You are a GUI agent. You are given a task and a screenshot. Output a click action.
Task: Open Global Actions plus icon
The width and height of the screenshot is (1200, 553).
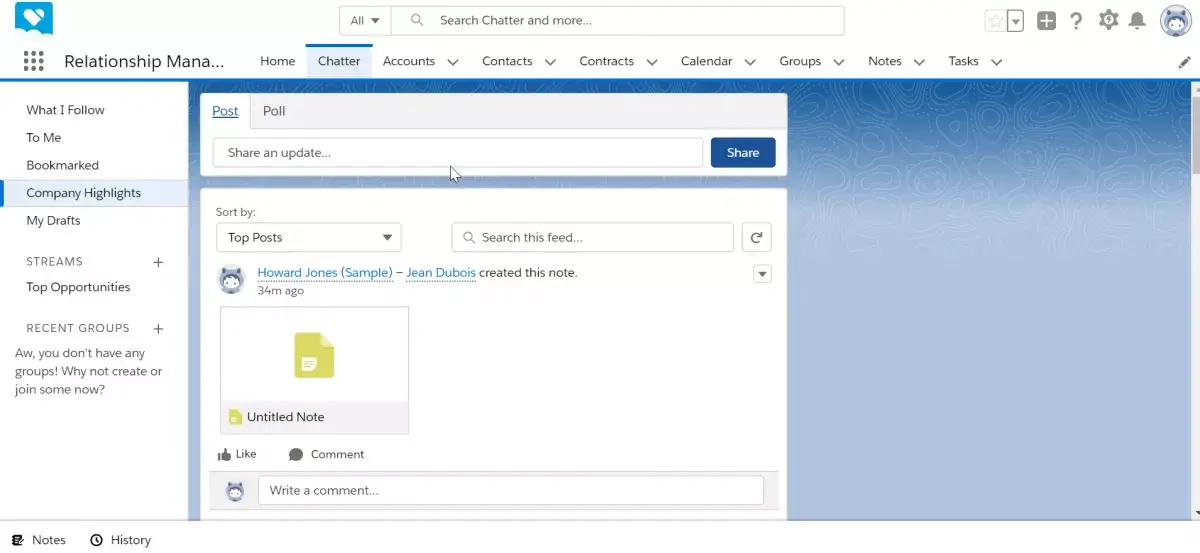pos(1046,21)
